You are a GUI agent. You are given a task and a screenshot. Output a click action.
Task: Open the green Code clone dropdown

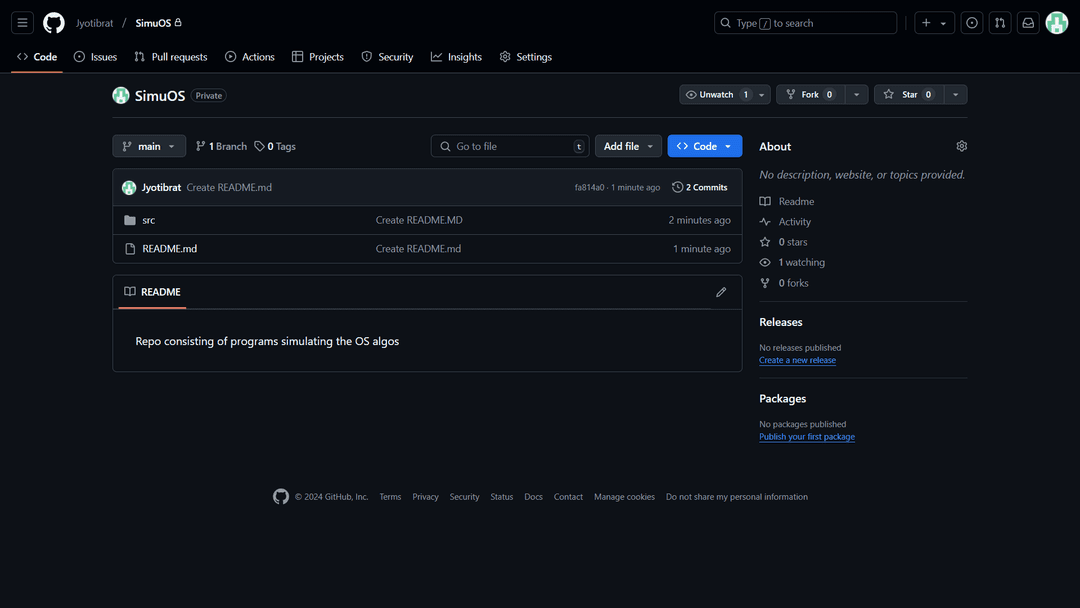coord(705,146)
